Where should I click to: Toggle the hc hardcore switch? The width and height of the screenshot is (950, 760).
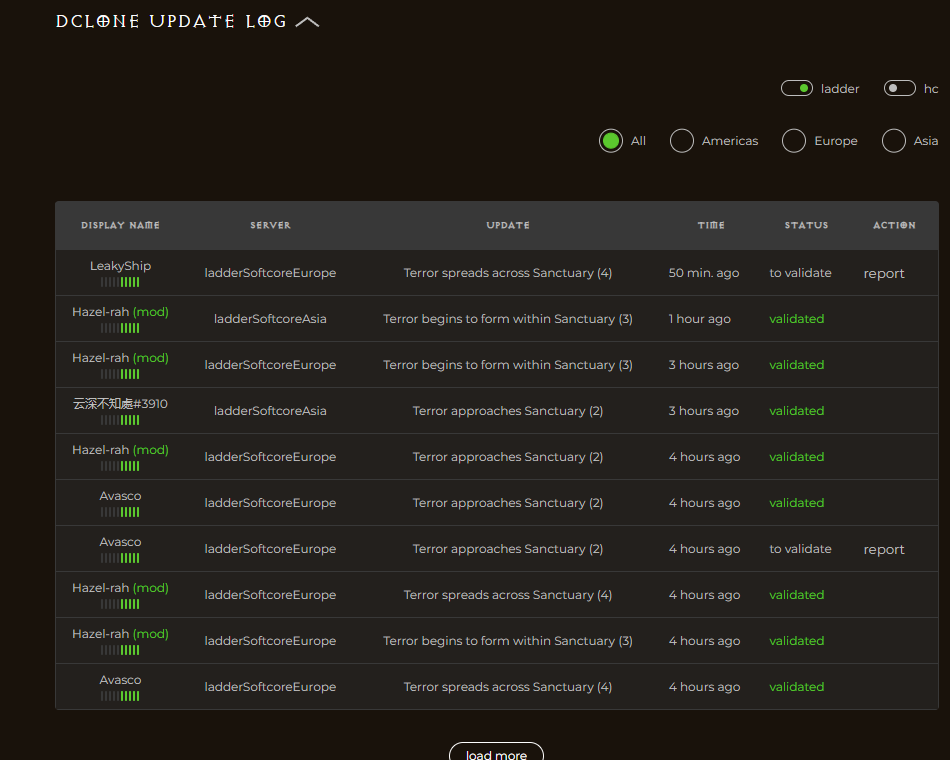(899, 89)
